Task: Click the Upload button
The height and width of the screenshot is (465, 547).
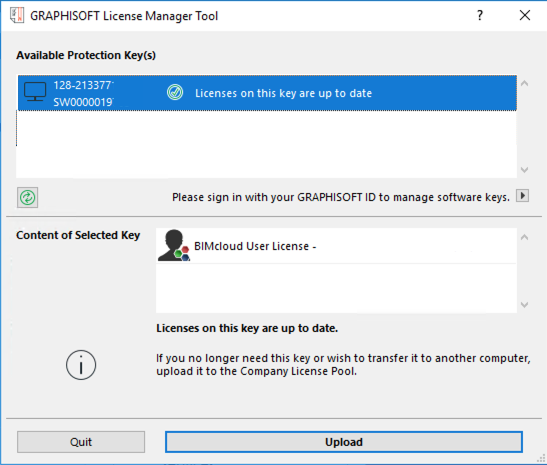Action: (344, 442)
